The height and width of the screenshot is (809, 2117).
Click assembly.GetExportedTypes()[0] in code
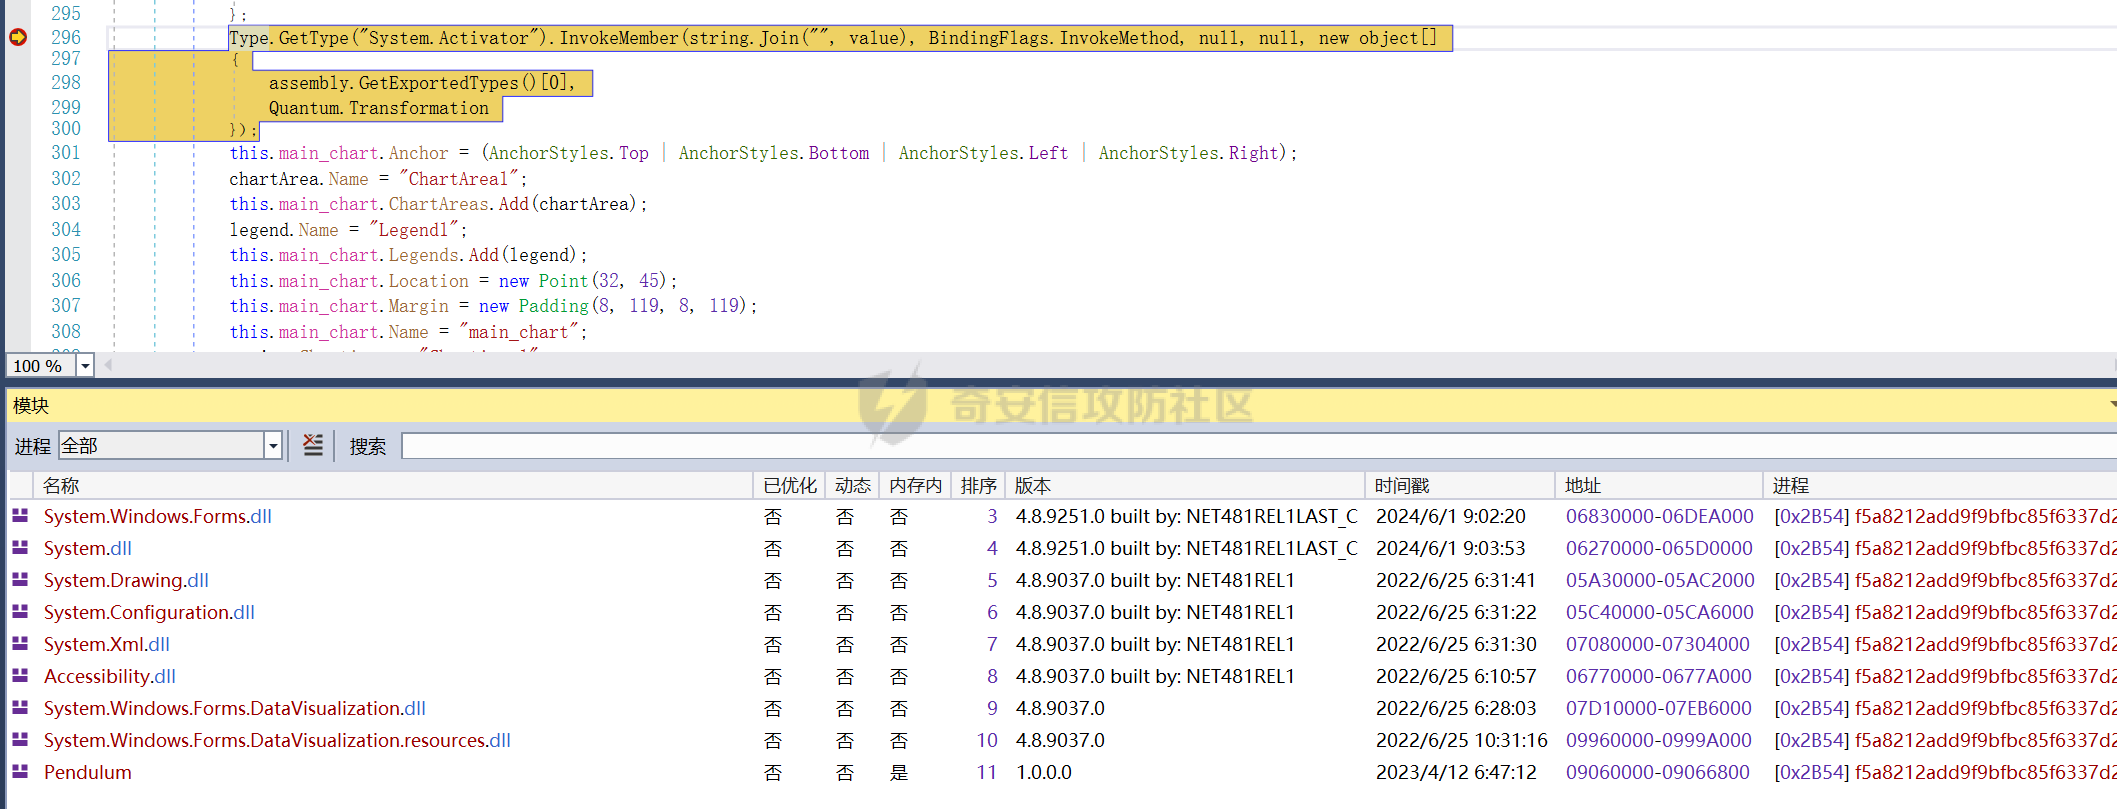(x=418, y=83)
